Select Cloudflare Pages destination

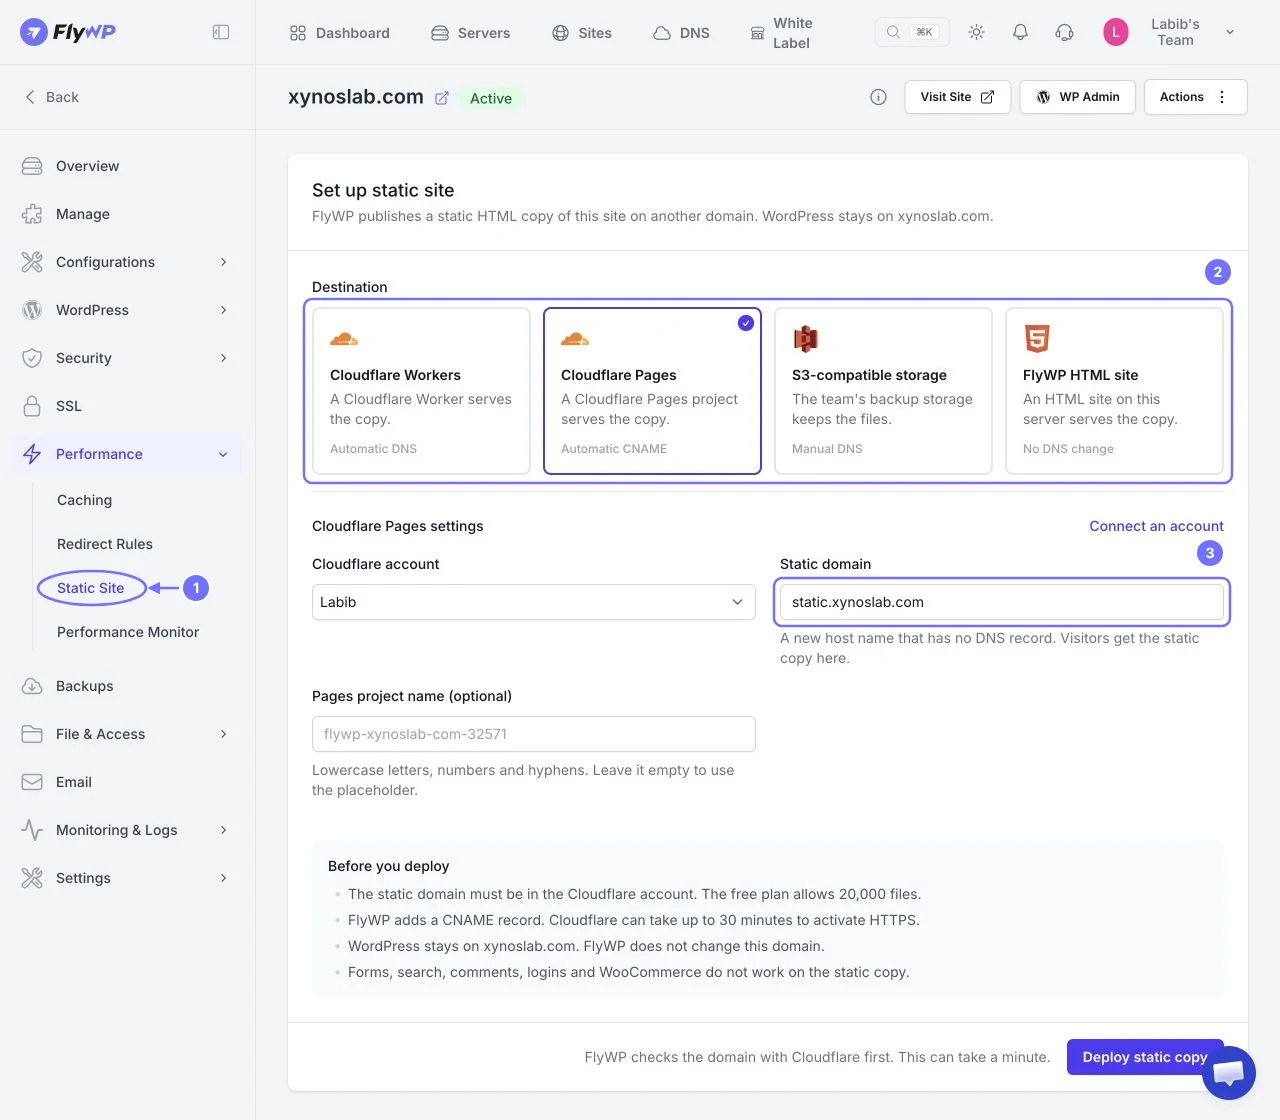(652, 391)
